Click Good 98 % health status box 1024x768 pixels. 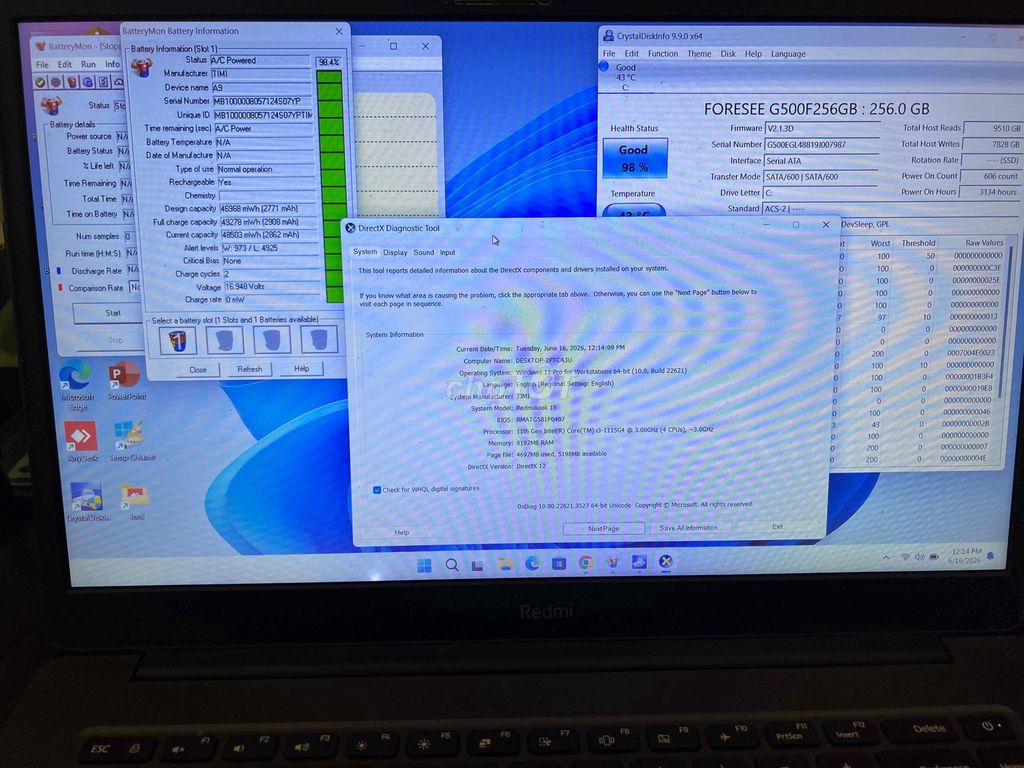pos(634,158)
